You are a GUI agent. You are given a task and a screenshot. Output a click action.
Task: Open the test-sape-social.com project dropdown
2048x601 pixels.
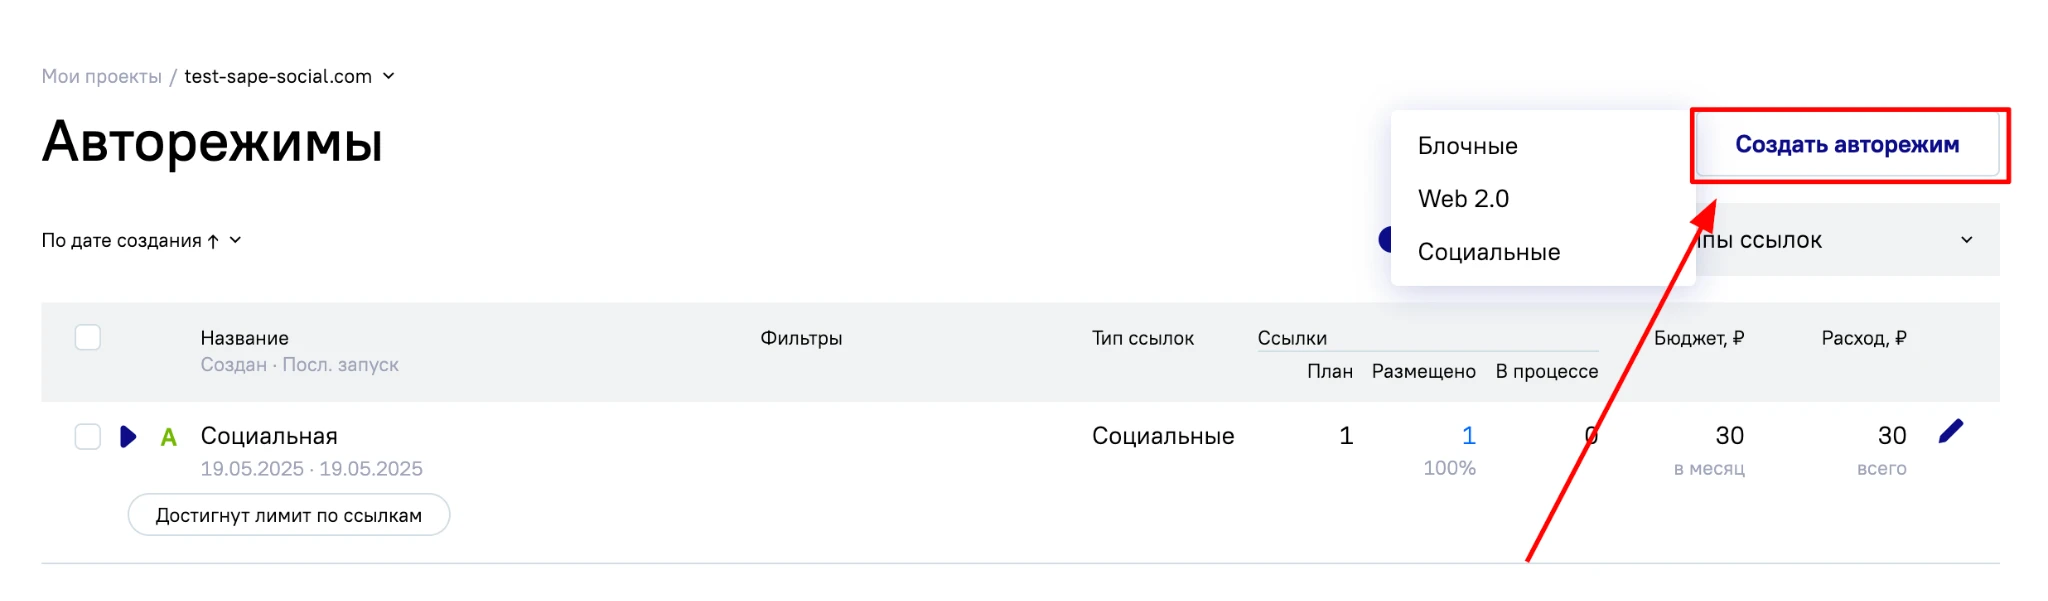coord(389,76)
